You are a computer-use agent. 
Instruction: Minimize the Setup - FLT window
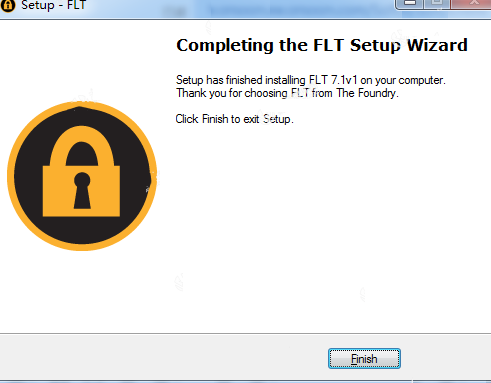410,3
